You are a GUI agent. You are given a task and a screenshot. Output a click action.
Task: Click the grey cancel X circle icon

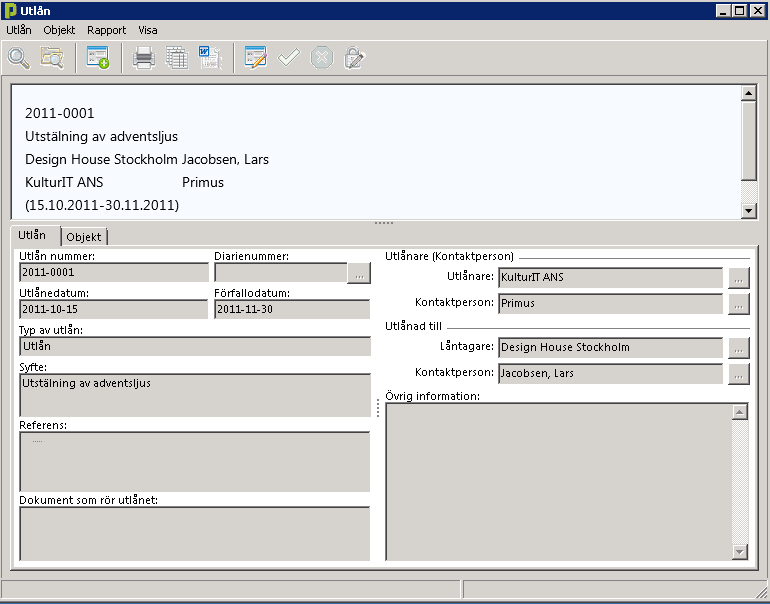click(x=322, y=58)
